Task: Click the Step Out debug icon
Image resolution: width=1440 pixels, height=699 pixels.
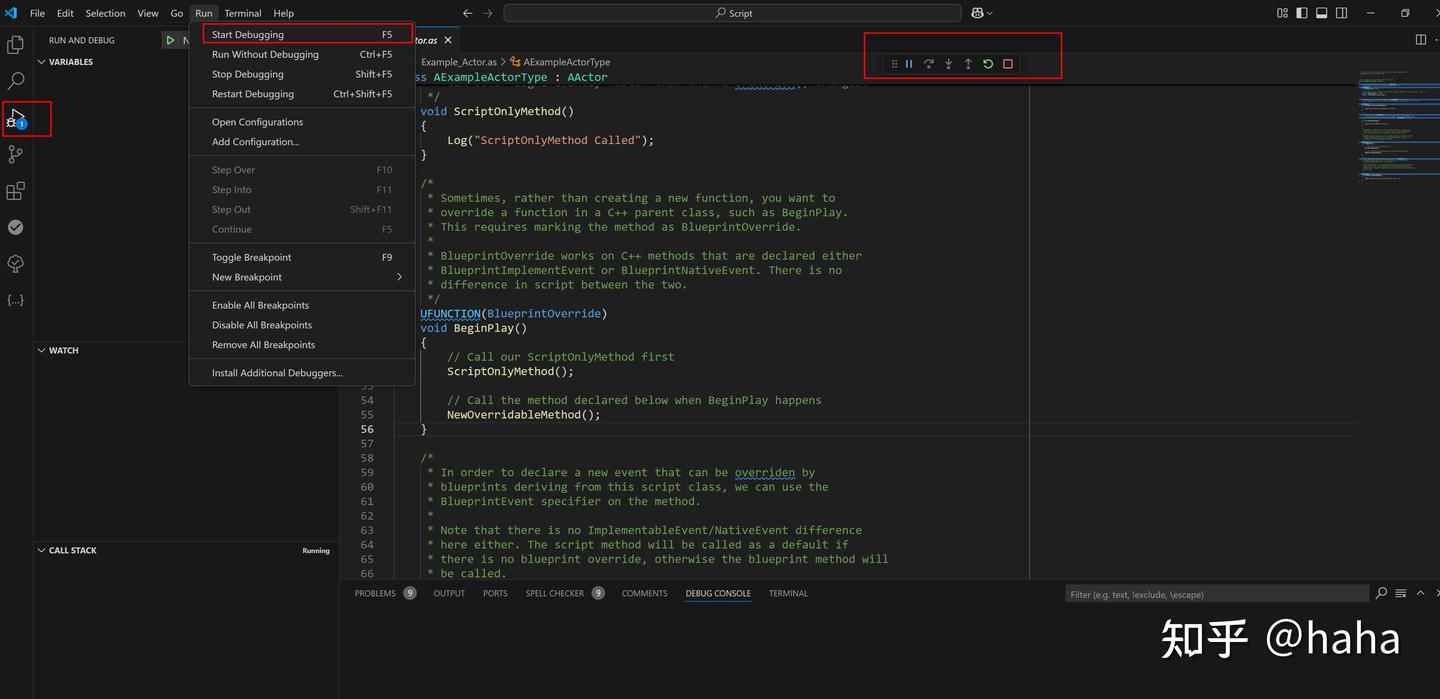Action: 968,63
